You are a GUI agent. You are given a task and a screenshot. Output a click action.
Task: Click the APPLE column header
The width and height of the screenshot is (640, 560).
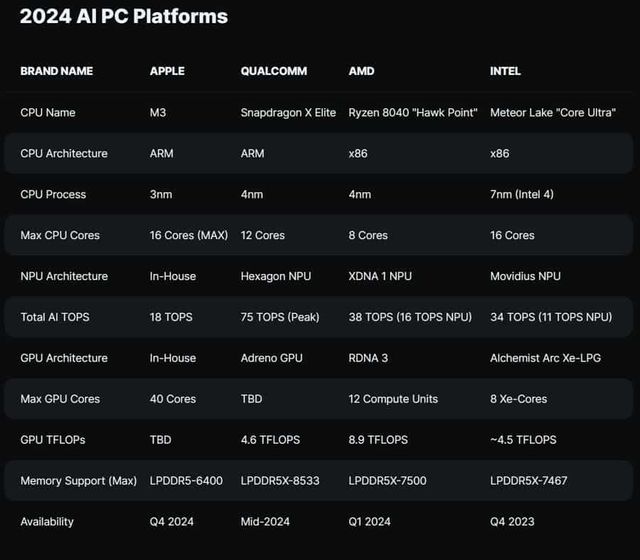[x=167, y=72]
